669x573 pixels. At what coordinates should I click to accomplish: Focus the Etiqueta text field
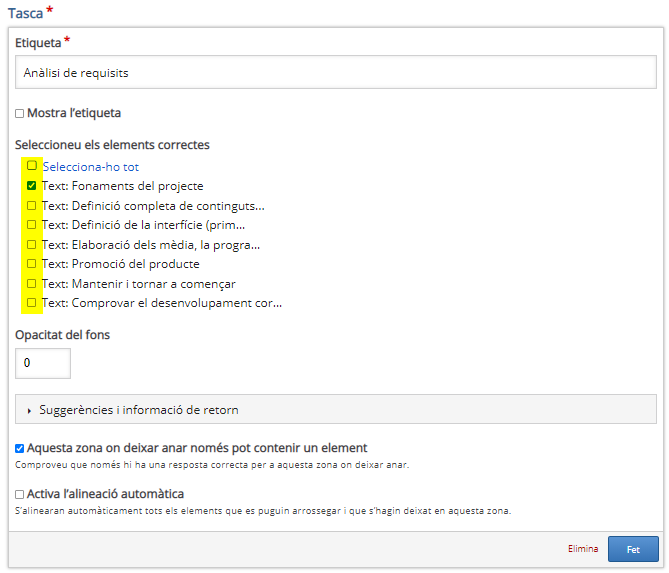(336, 72)
